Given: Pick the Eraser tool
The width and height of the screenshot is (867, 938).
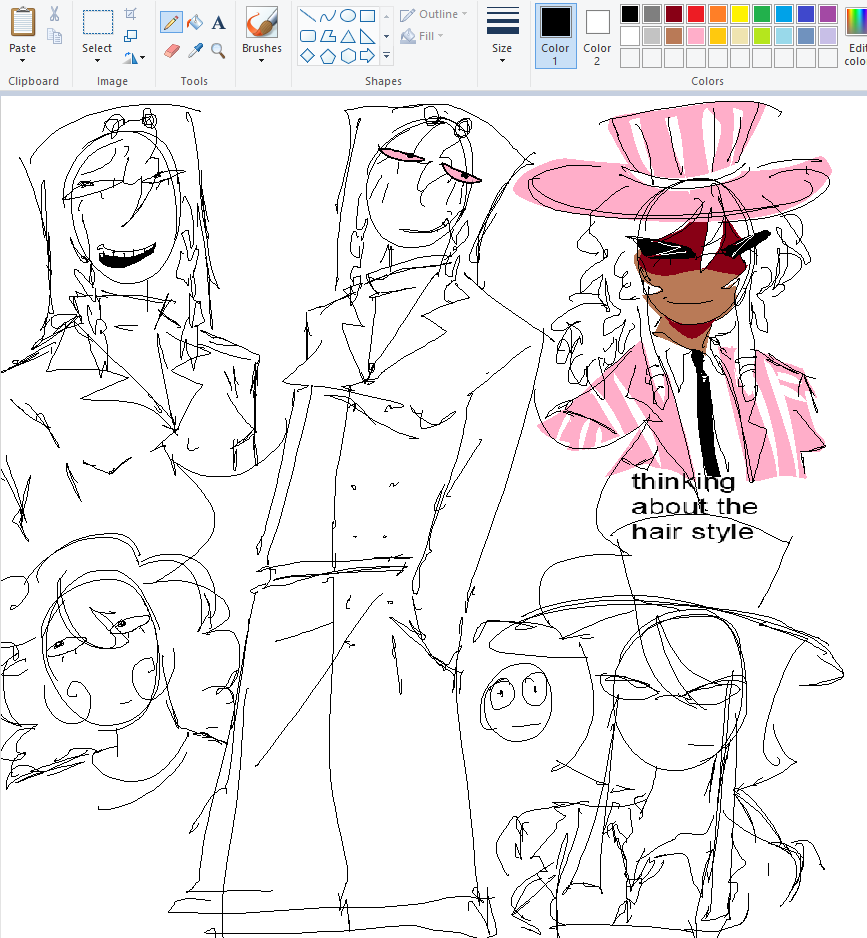Looking at the screenshot, I should [x=171, y=51].
